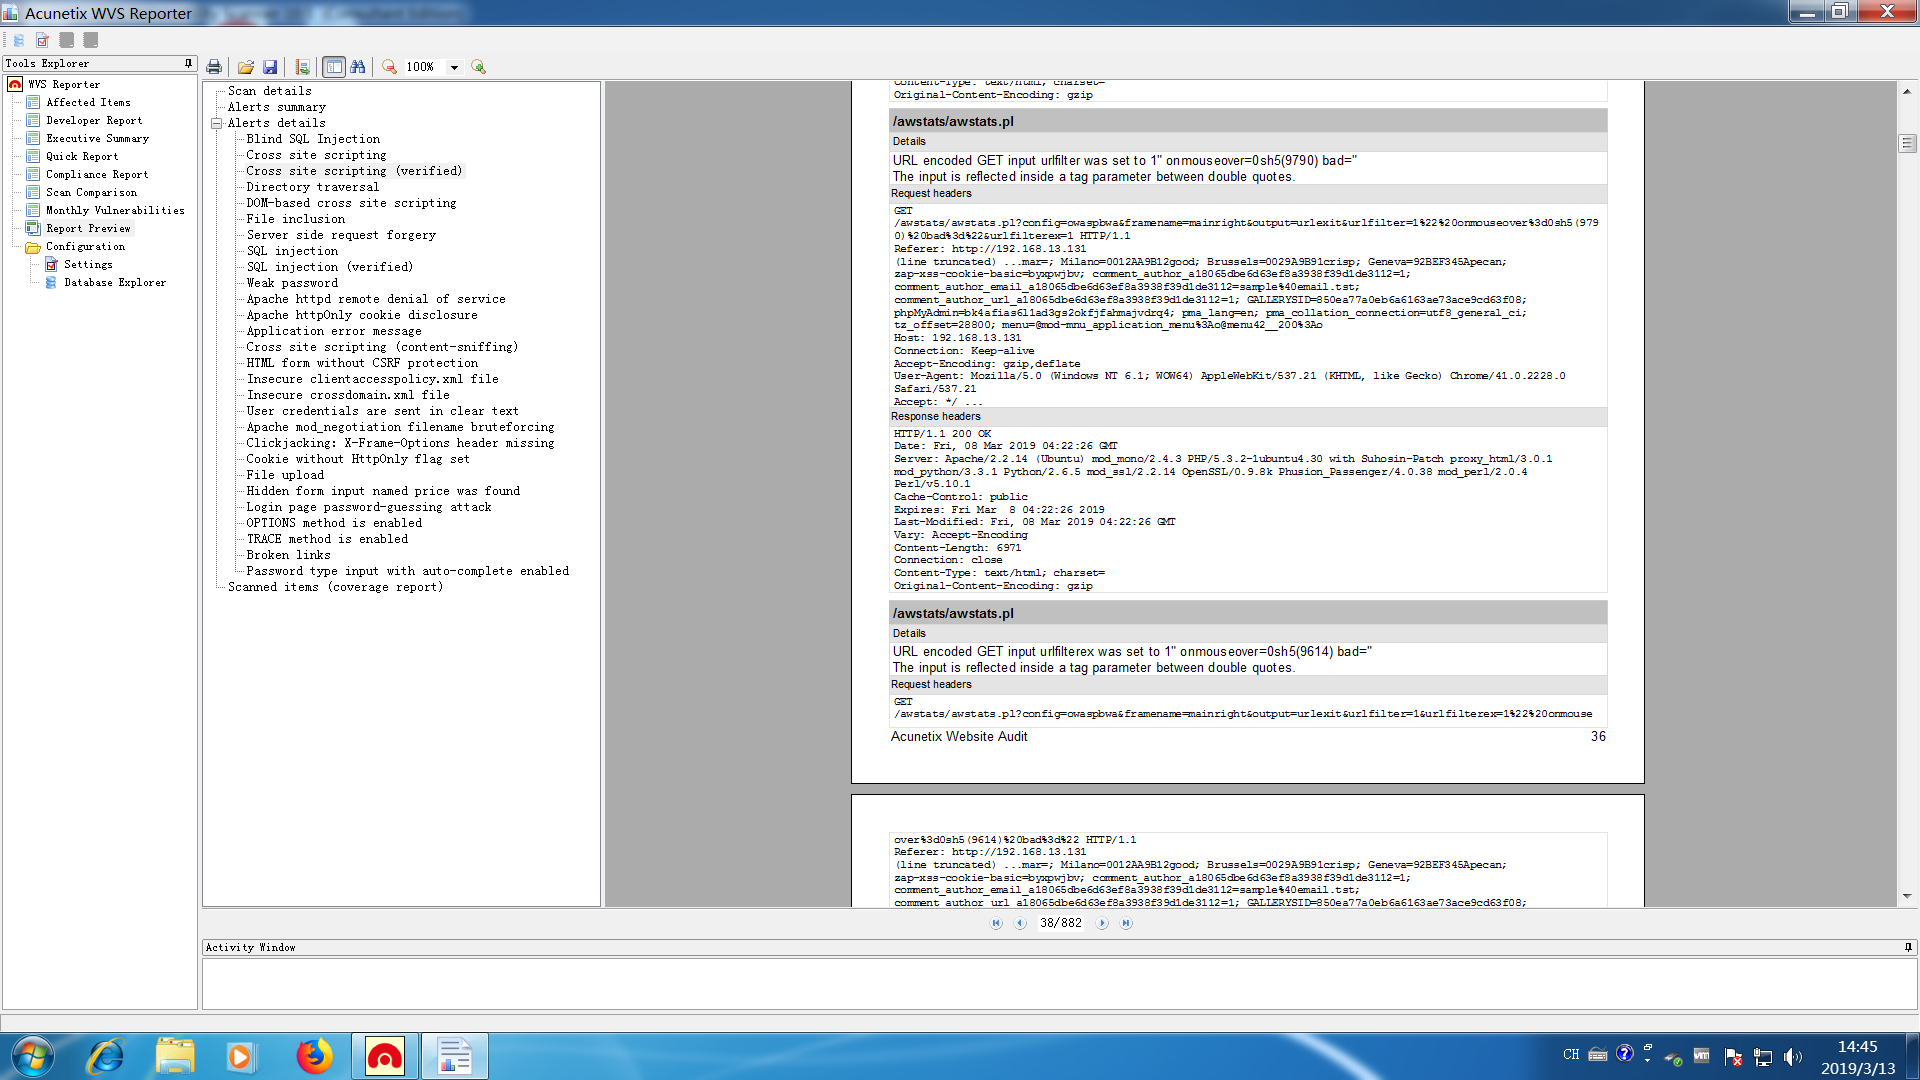
Task: Select Directory traversal alert
Action: tap(313, 187)
